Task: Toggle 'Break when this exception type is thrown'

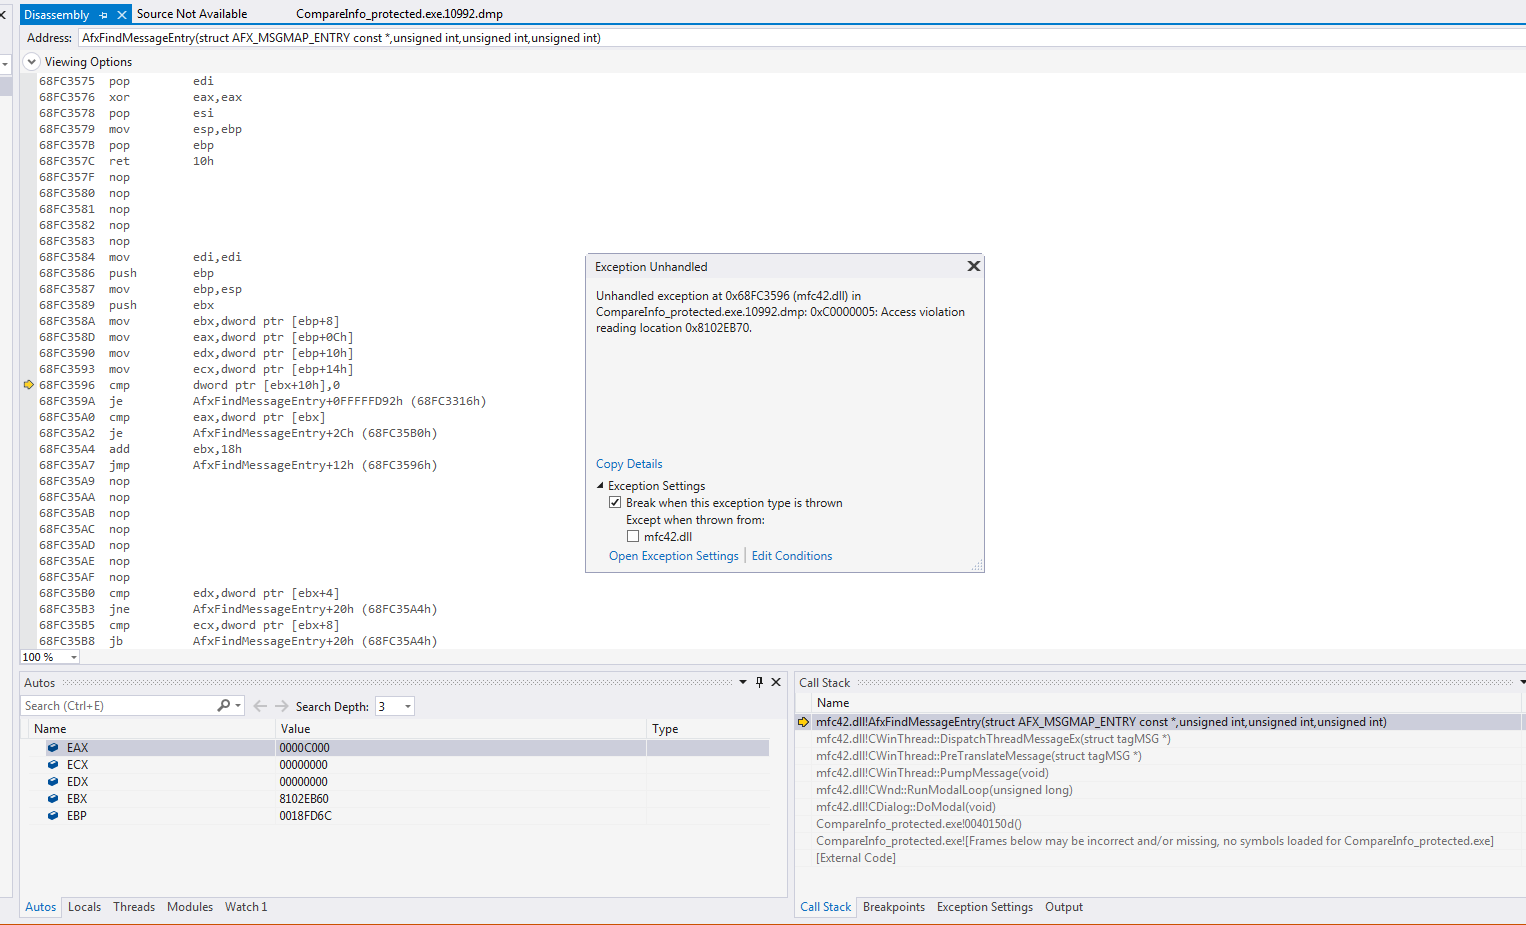Action: click(615, 503)
